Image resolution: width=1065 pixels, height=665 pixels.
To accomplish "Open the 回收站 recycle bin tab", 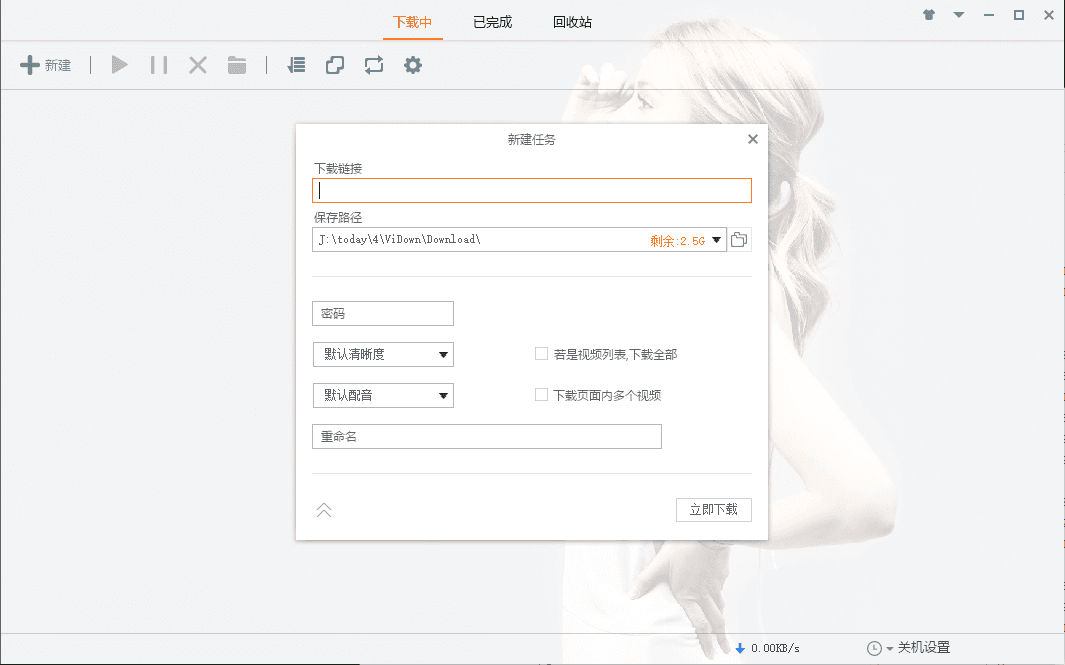I will pyautogui.click(x=570, y=21).
